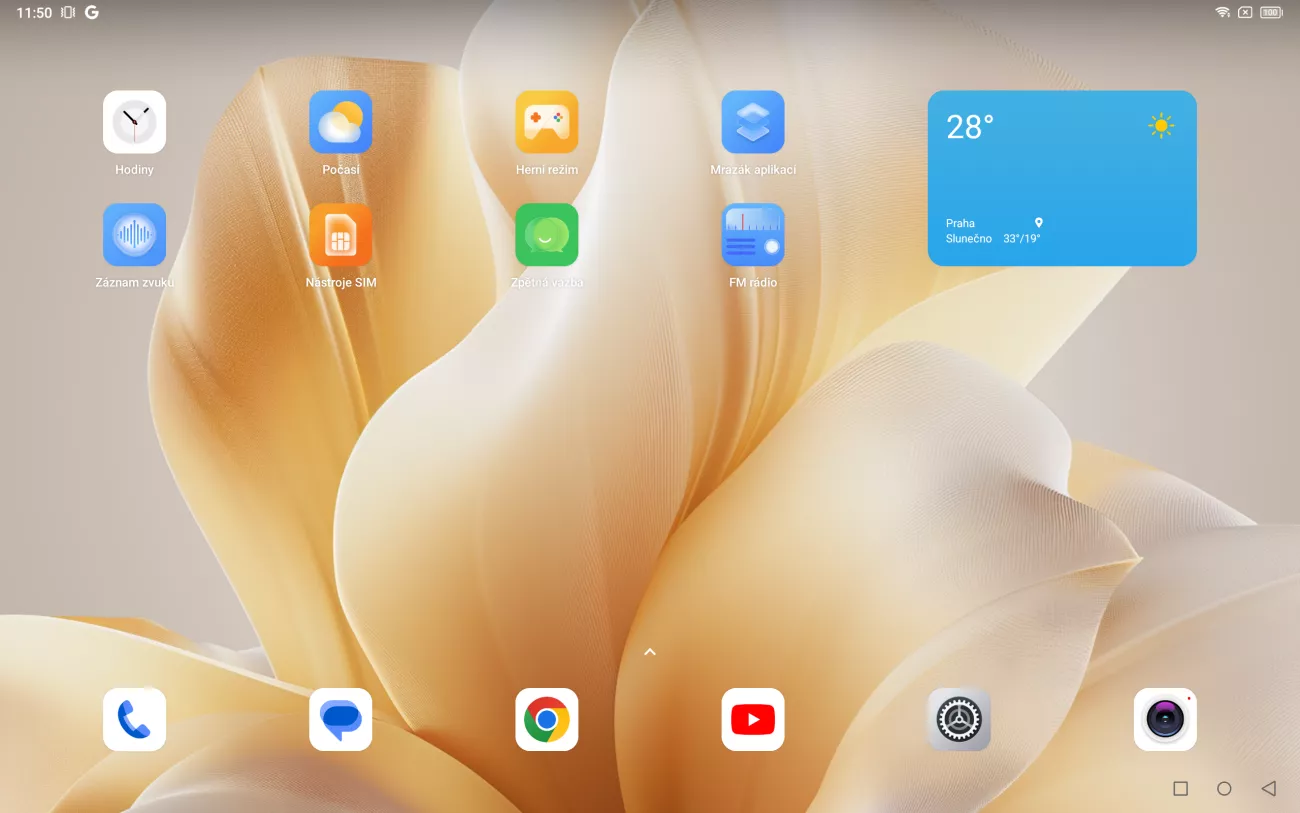1300x813 pixels.
Task: Launch the Camera app in dock
Action: coord(1164,719)
